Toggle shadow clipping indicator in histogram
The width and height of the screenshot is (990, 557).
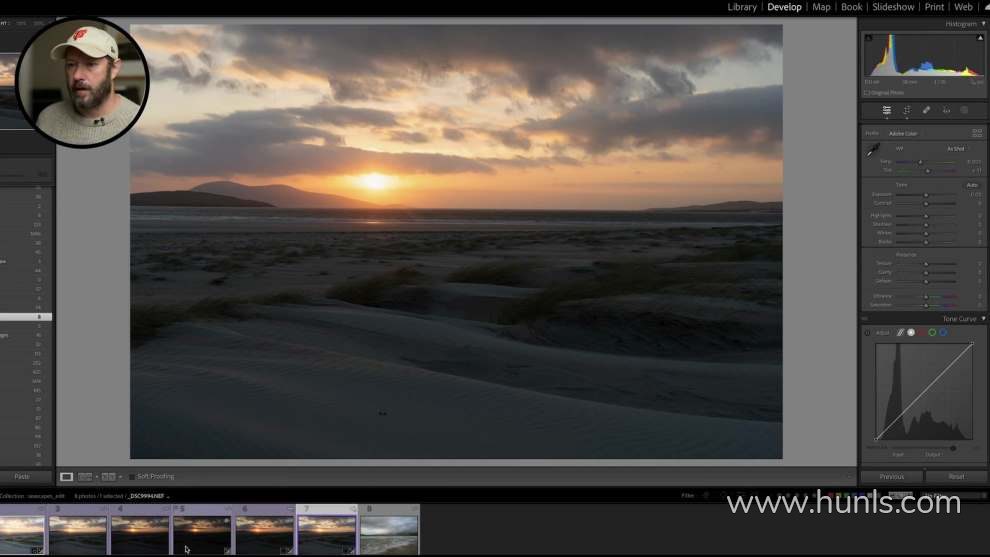(x=869, y=39)
